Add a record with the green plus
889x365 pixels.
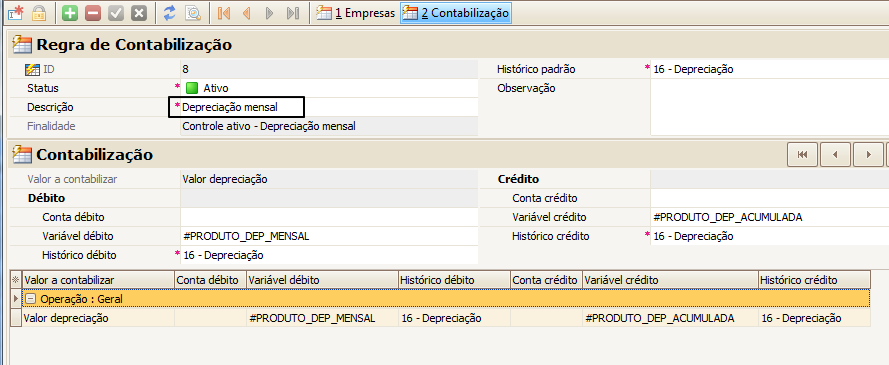coord(70,12)
